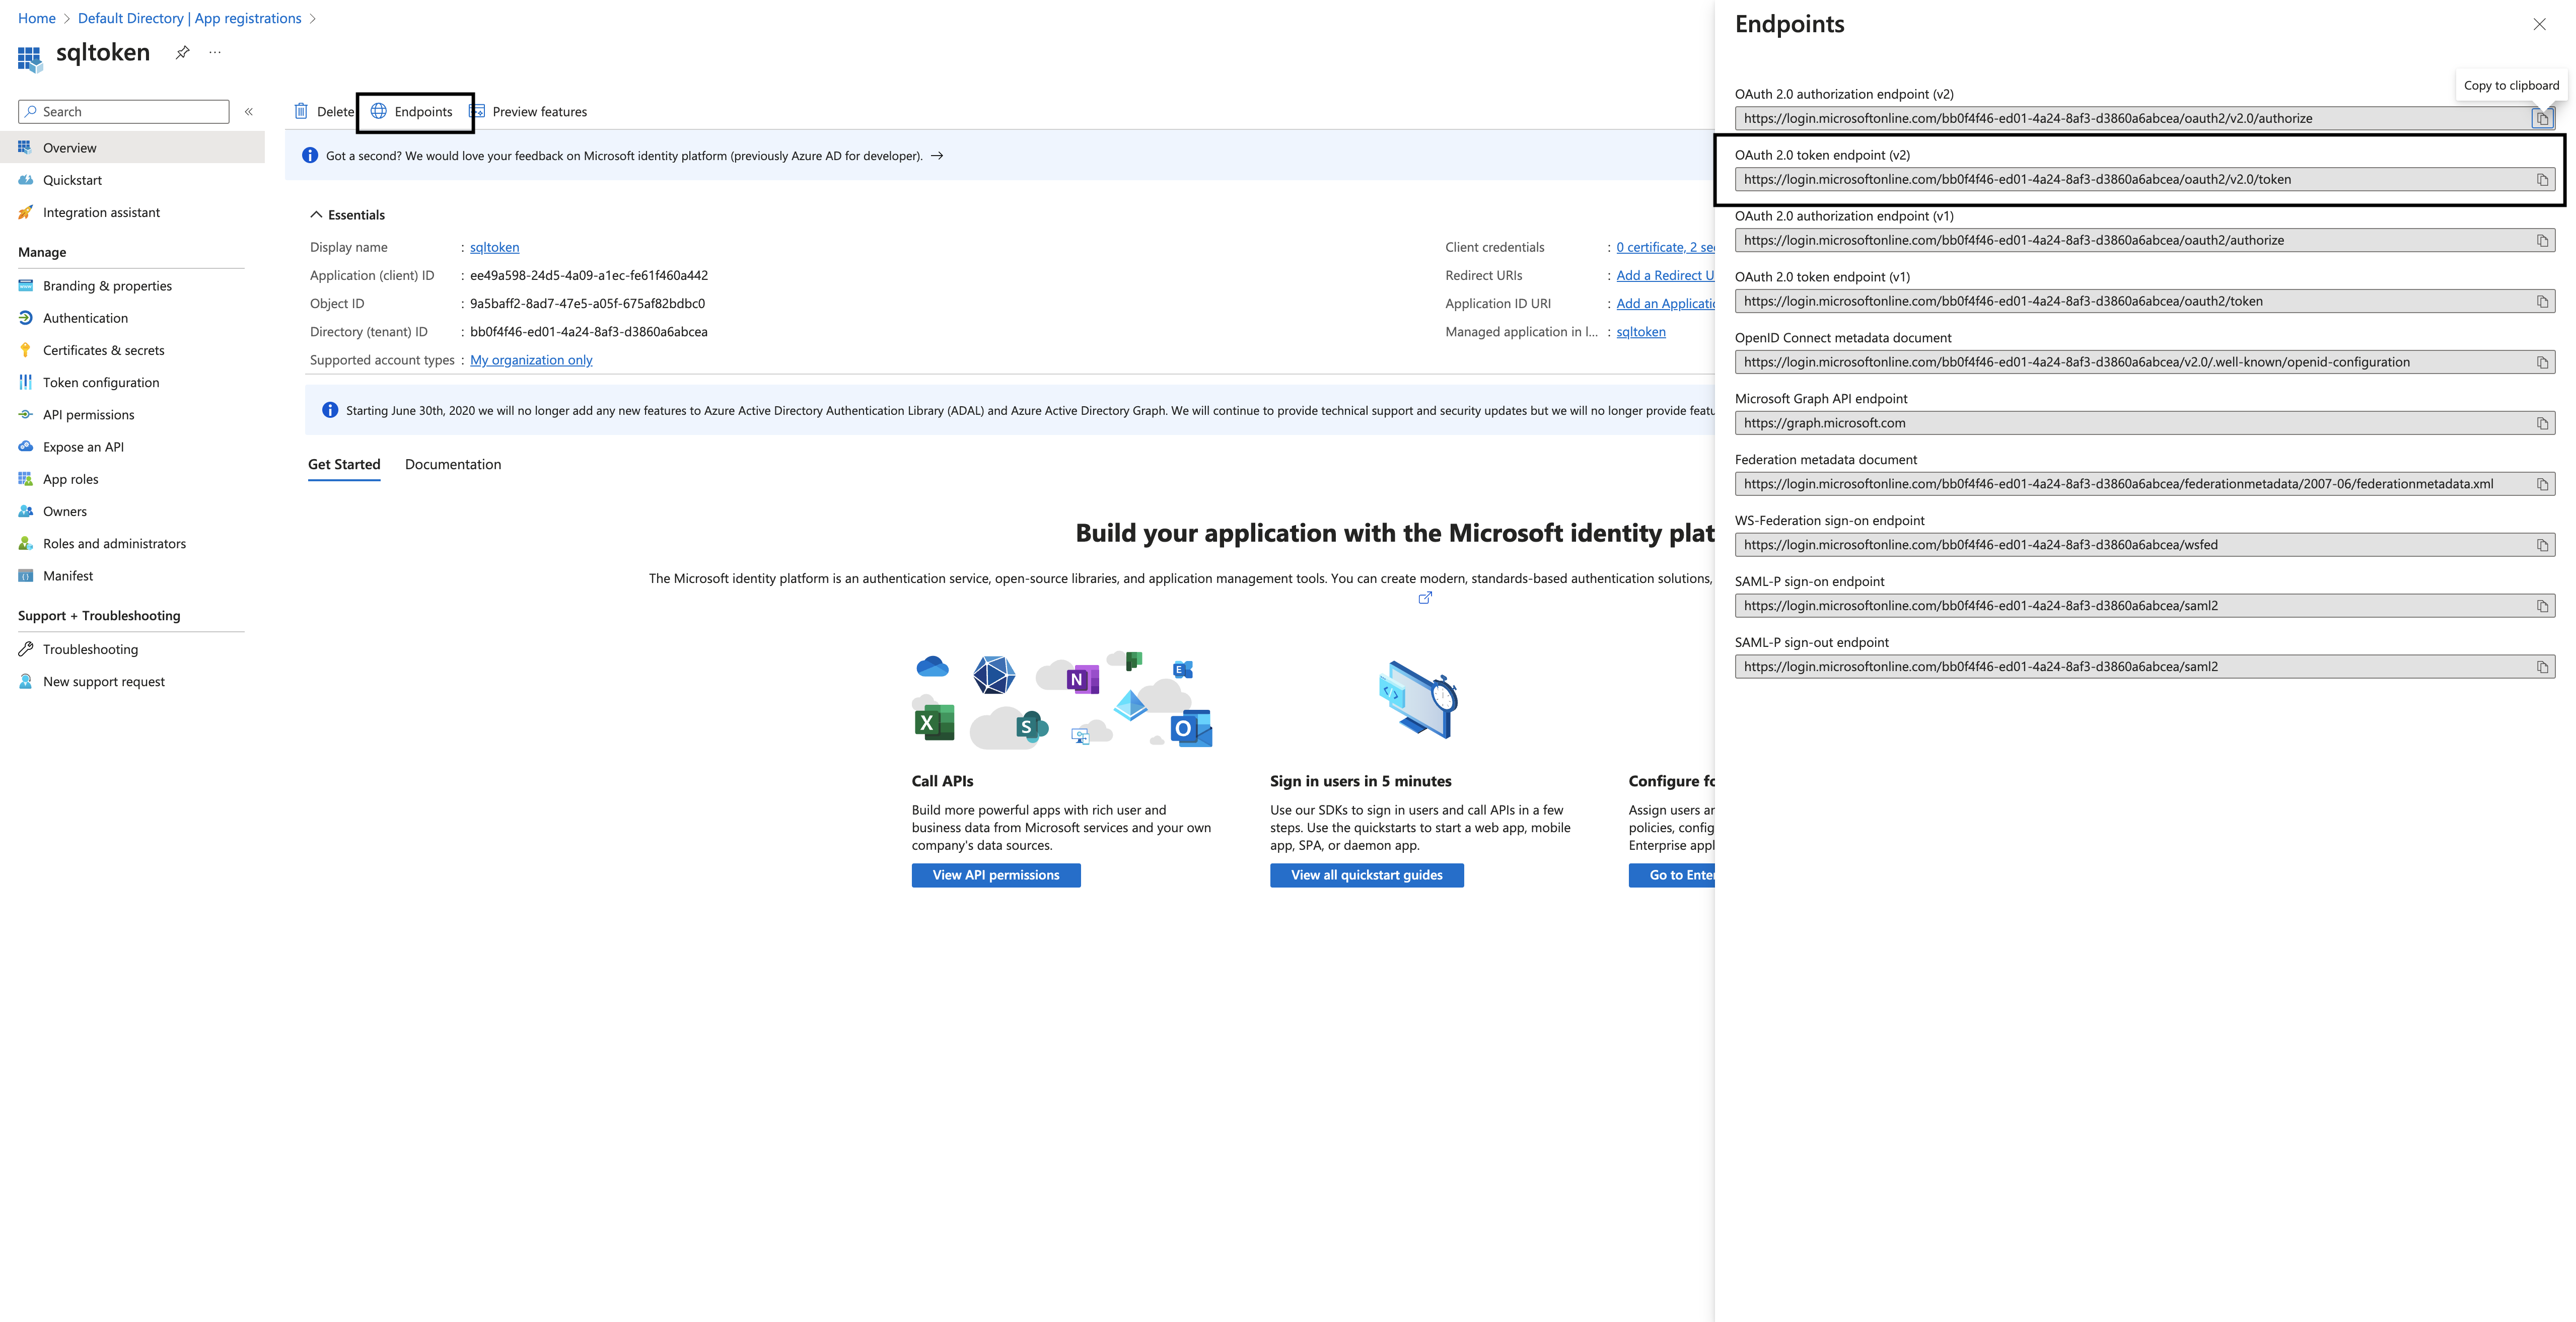This screenshot has height=1322, width=2576.
Task: Open Token configuration in the sidebar
Action: pos(100,382)
